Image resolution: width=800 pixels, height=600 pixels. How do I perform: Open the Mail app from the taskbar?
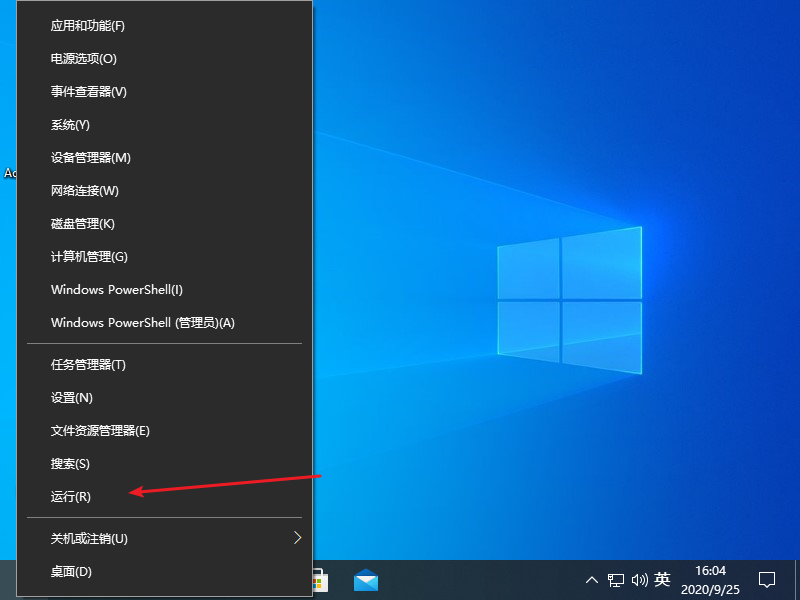[x=364, y=579]
